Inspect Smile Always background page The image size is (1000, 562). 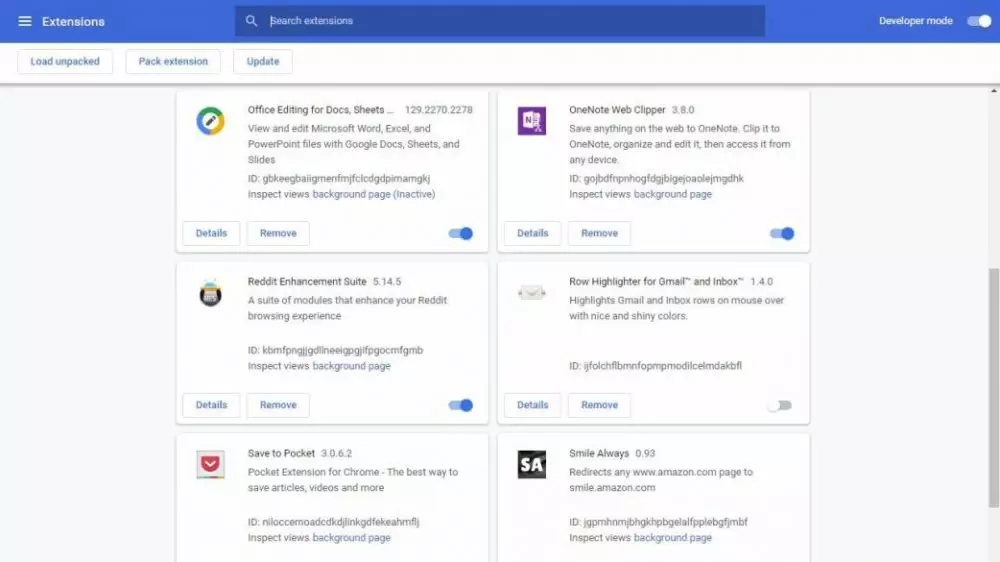pos(673,537)
